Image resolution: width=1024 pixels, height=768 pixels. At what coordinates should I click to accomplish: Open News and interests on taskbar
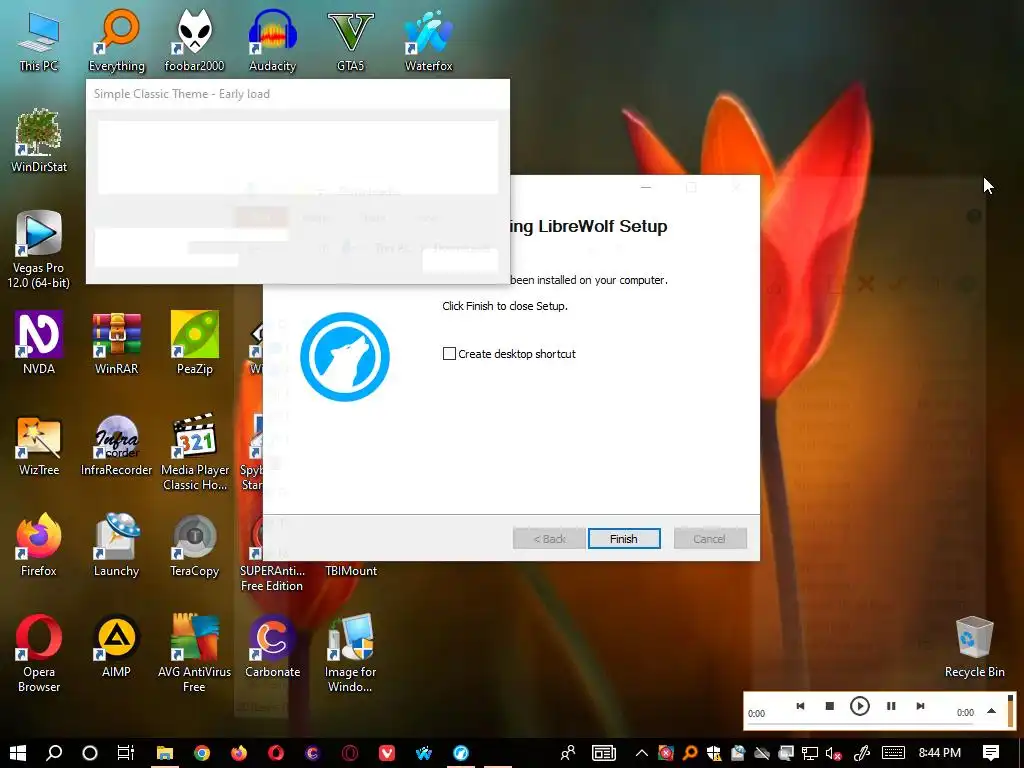click(604, 753)
